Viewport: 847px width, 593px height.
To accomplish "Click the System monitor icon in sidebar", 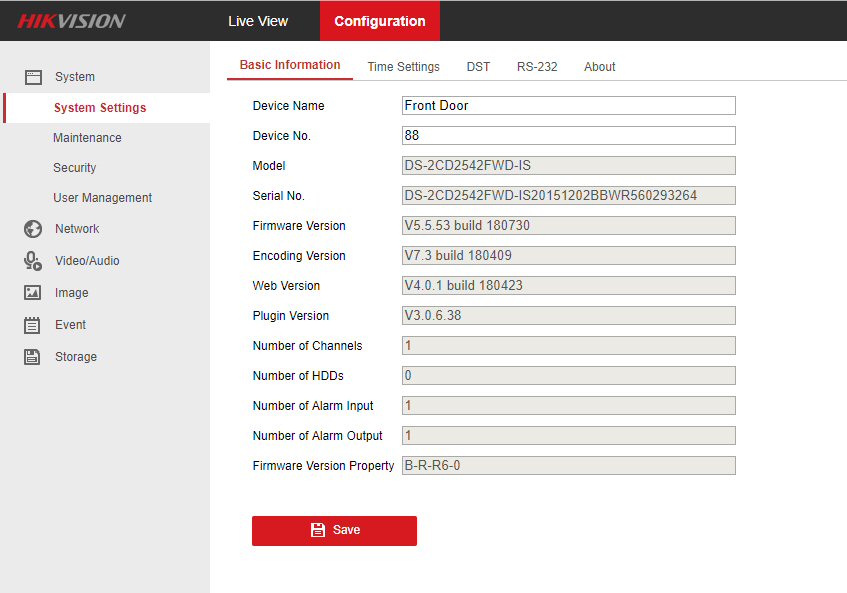I will (33, 77).
